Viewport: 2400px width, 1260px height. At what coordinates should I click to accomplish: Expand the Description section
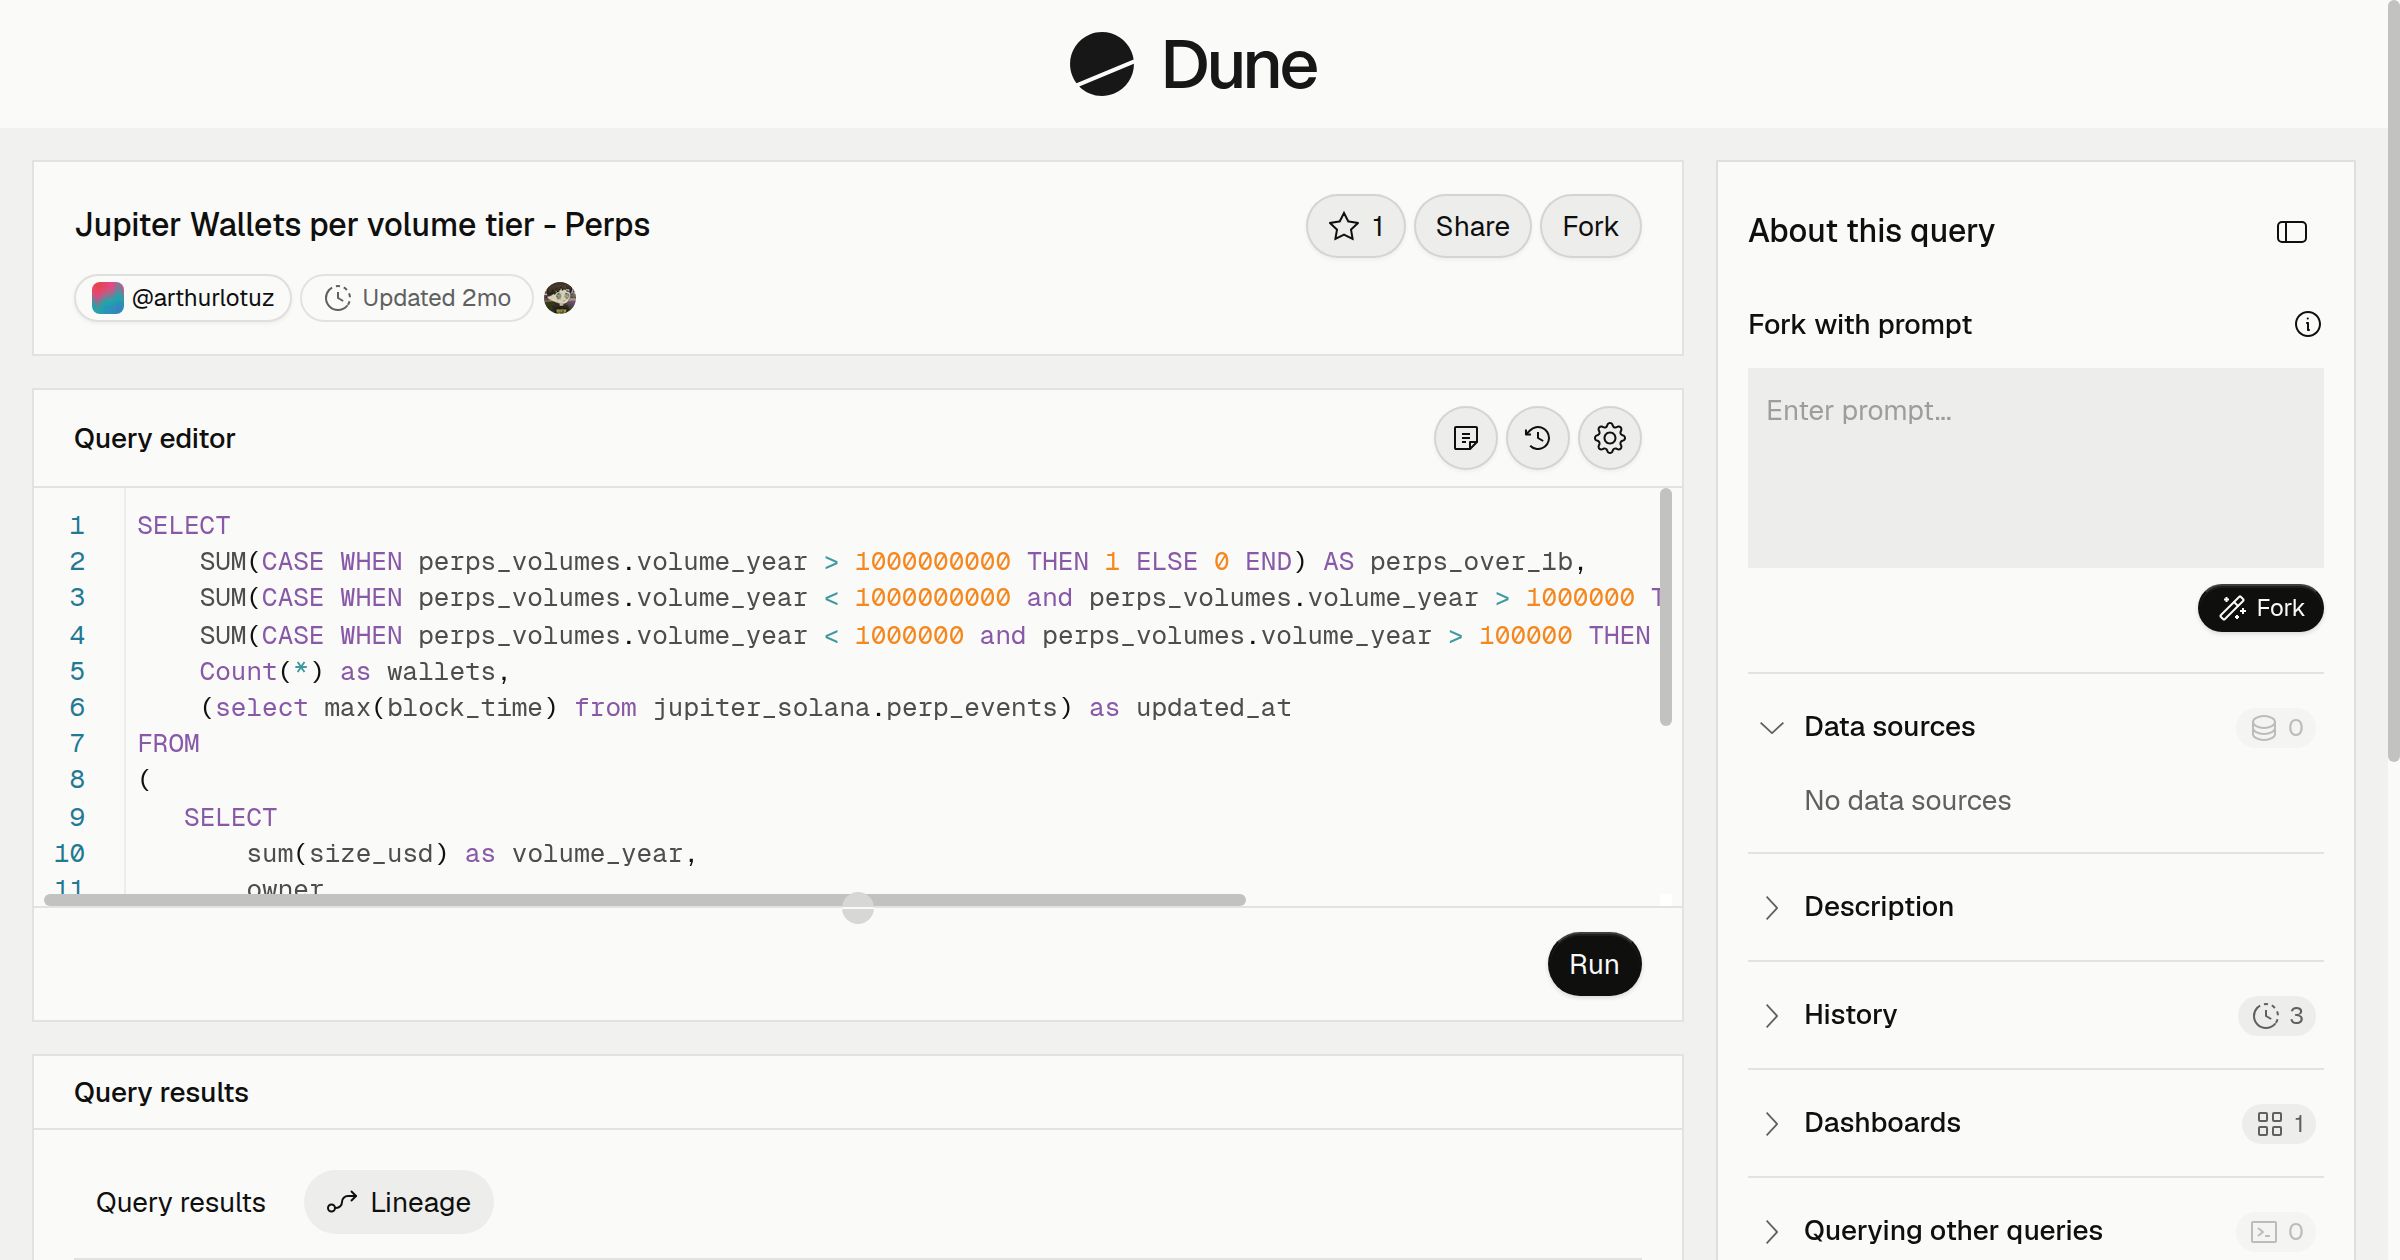pyautogui.click(x=1772, y=907)
